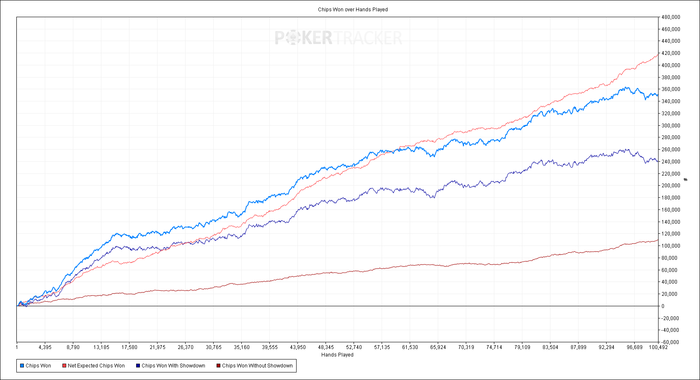Click the x-axis label '79,109'
The image size is (700, 380).
pyautogui.click(x=522, y=347)
